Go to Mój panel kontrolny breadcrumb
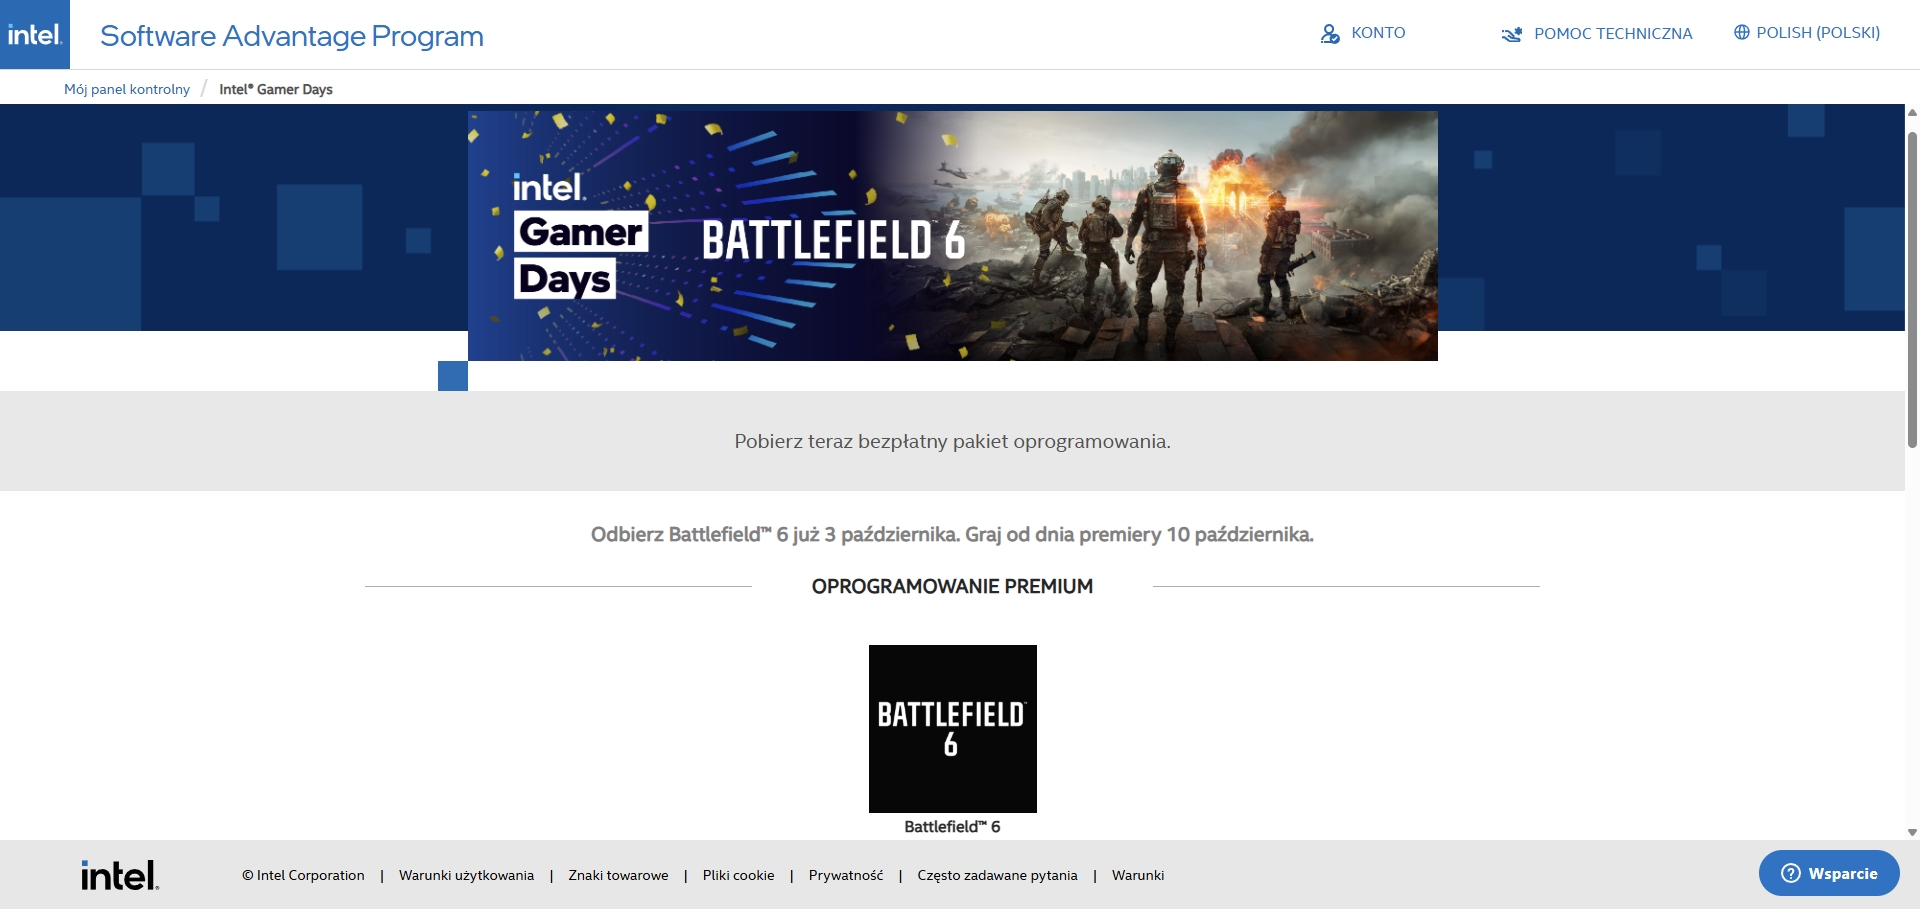1920x909 pixels. point(127,89)
